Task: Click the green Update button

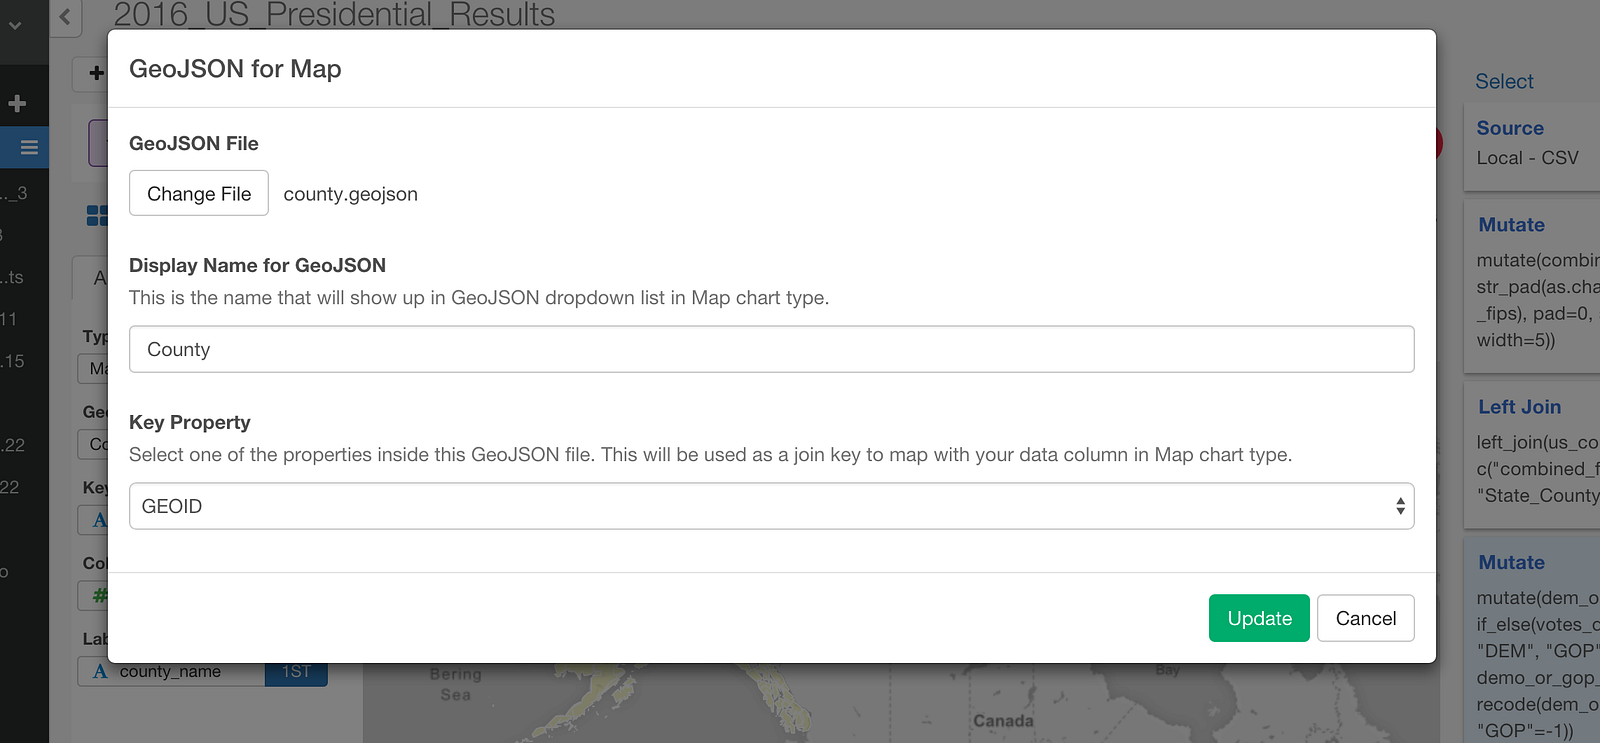Action: click(x=1259, y=618)
